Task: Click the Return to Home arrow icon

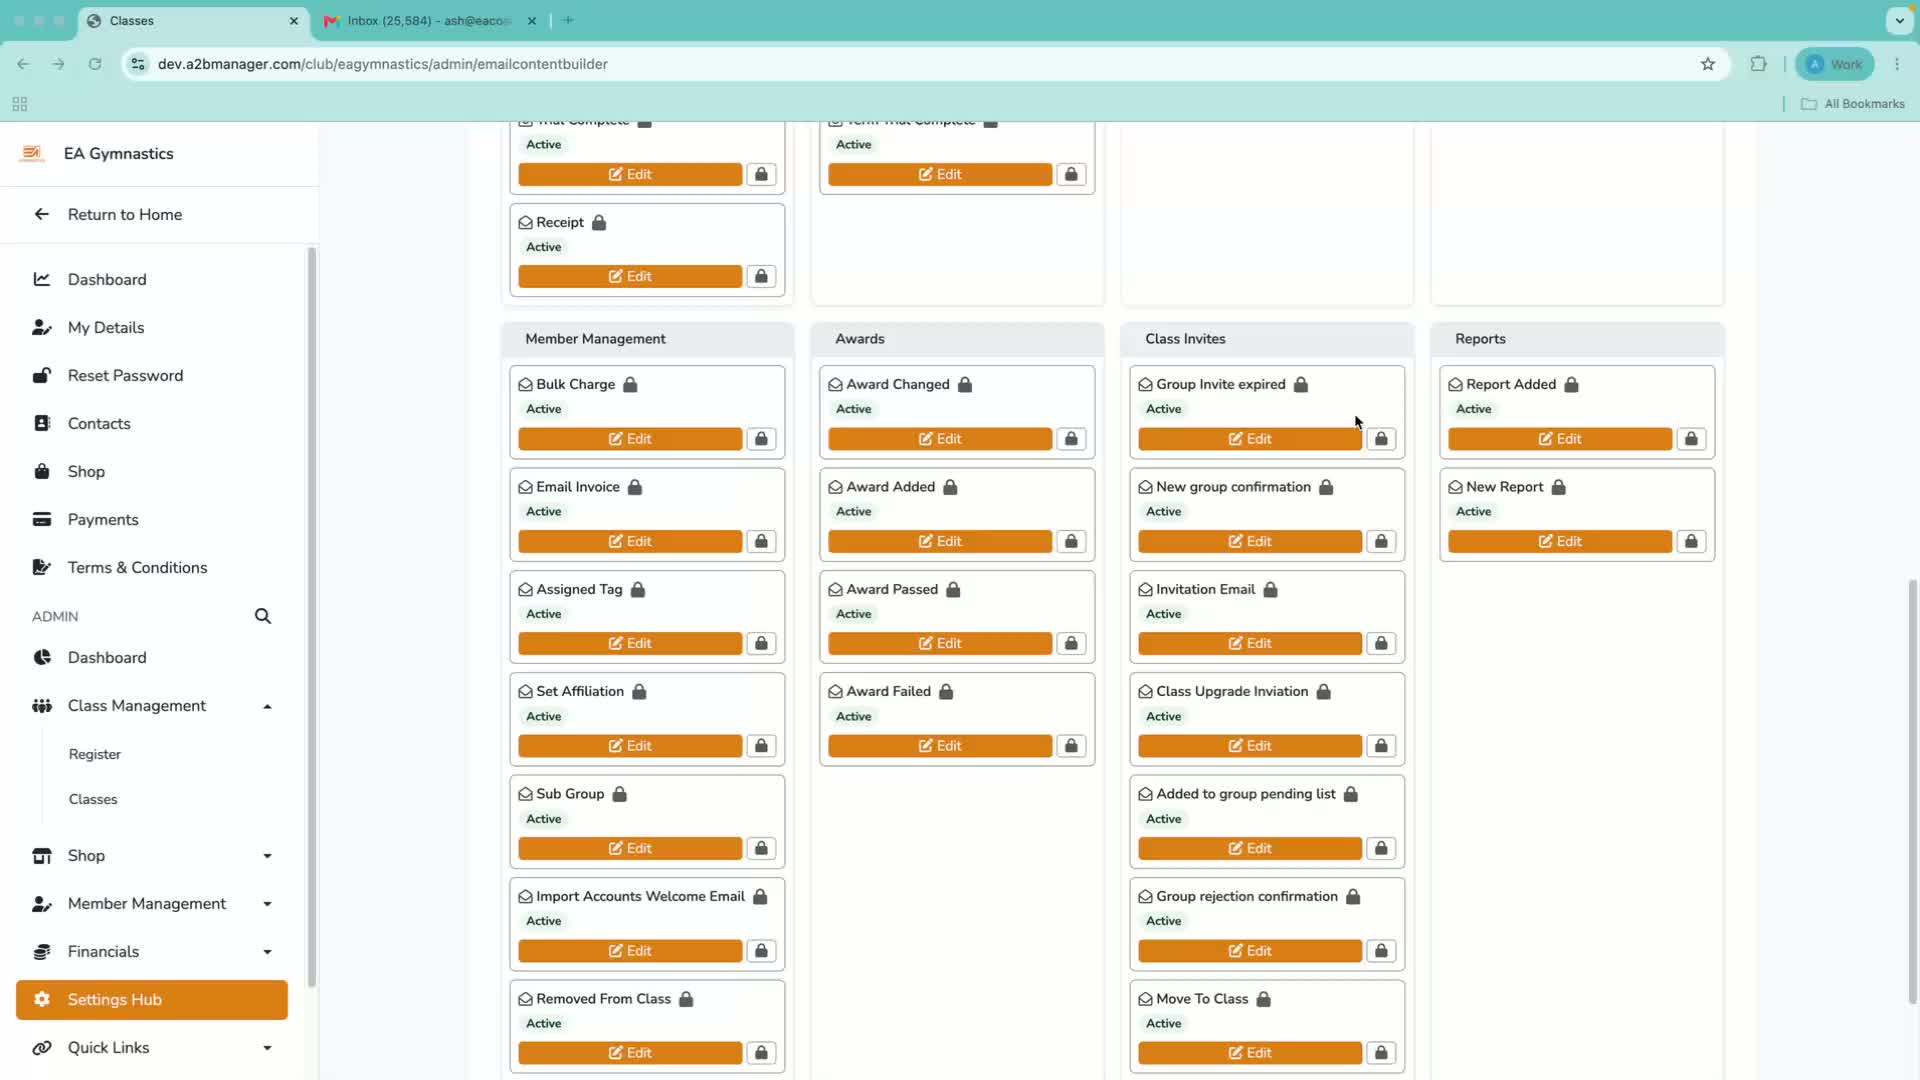Action: point(42,214)
